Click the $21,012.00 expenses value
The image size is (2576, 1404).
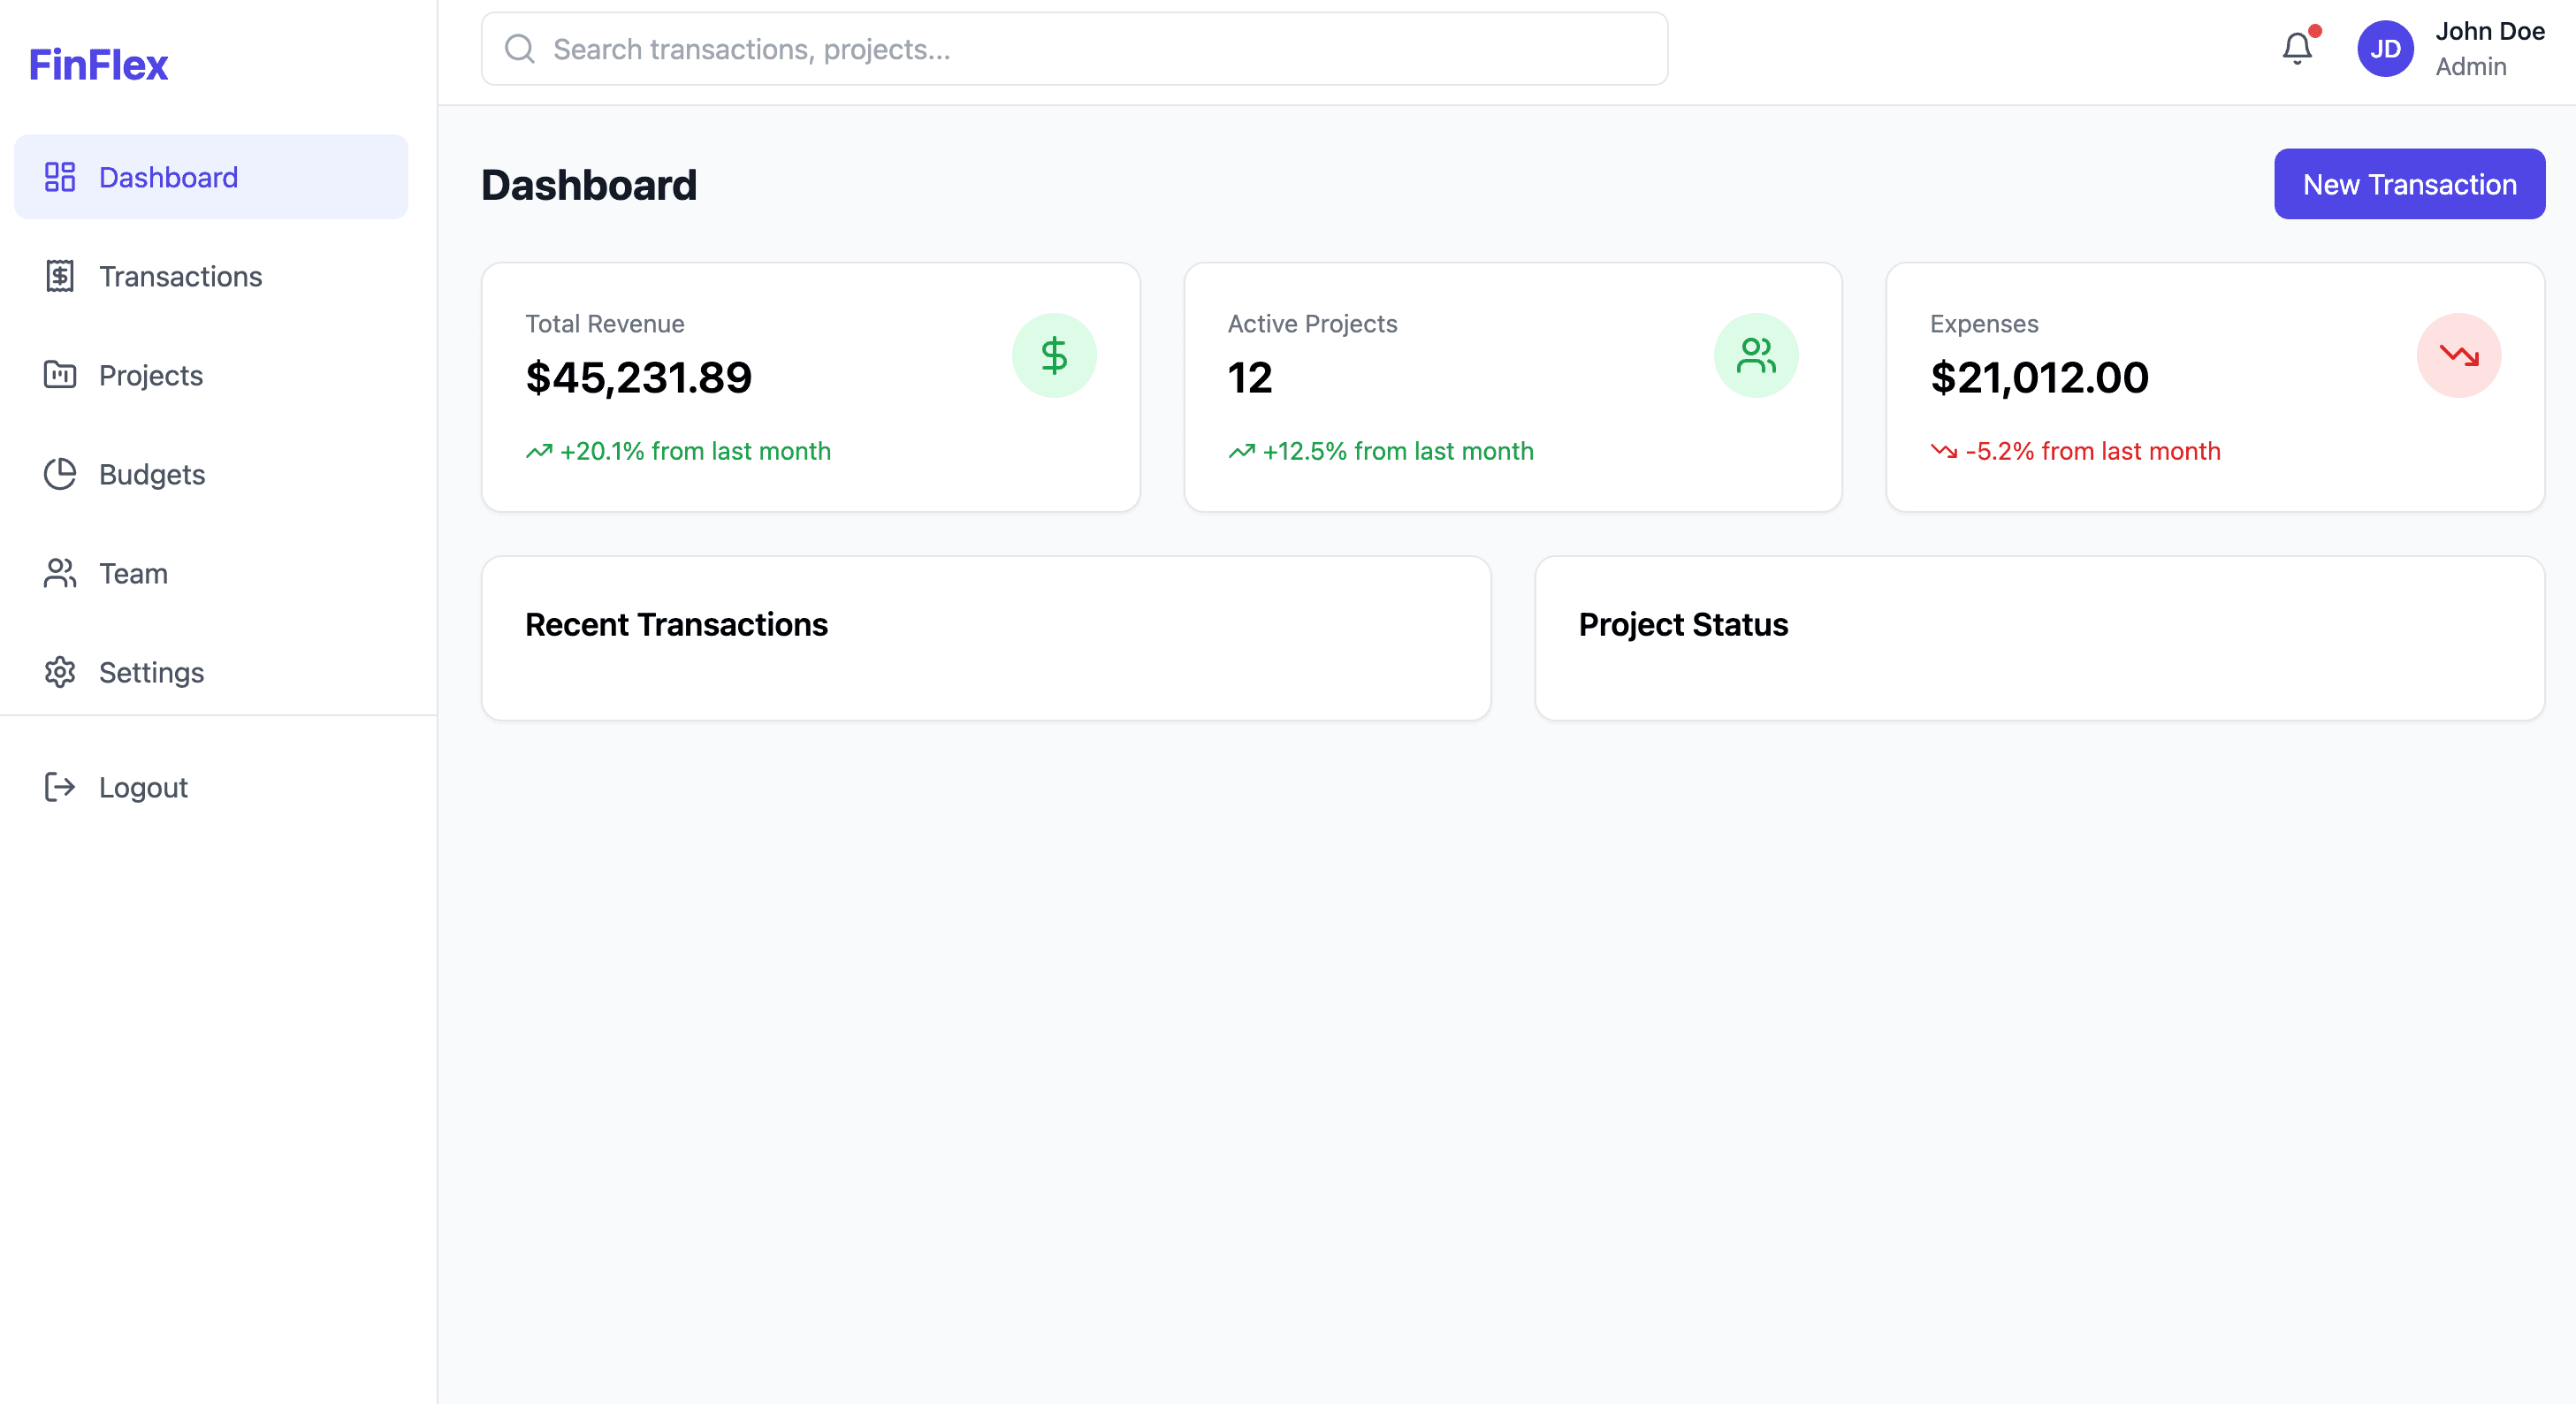click(2039, 377)
